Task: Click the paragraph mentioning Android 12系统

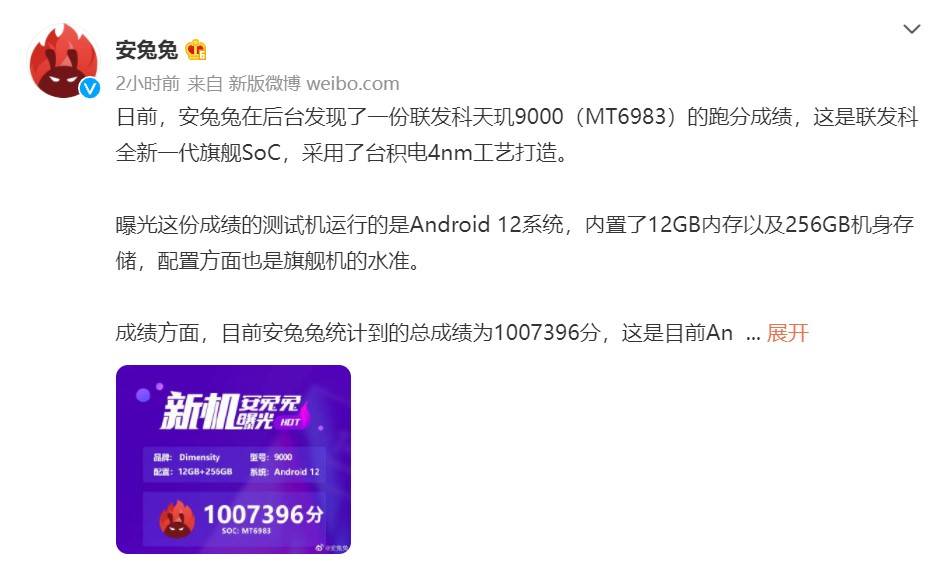Action: point(515,242)
